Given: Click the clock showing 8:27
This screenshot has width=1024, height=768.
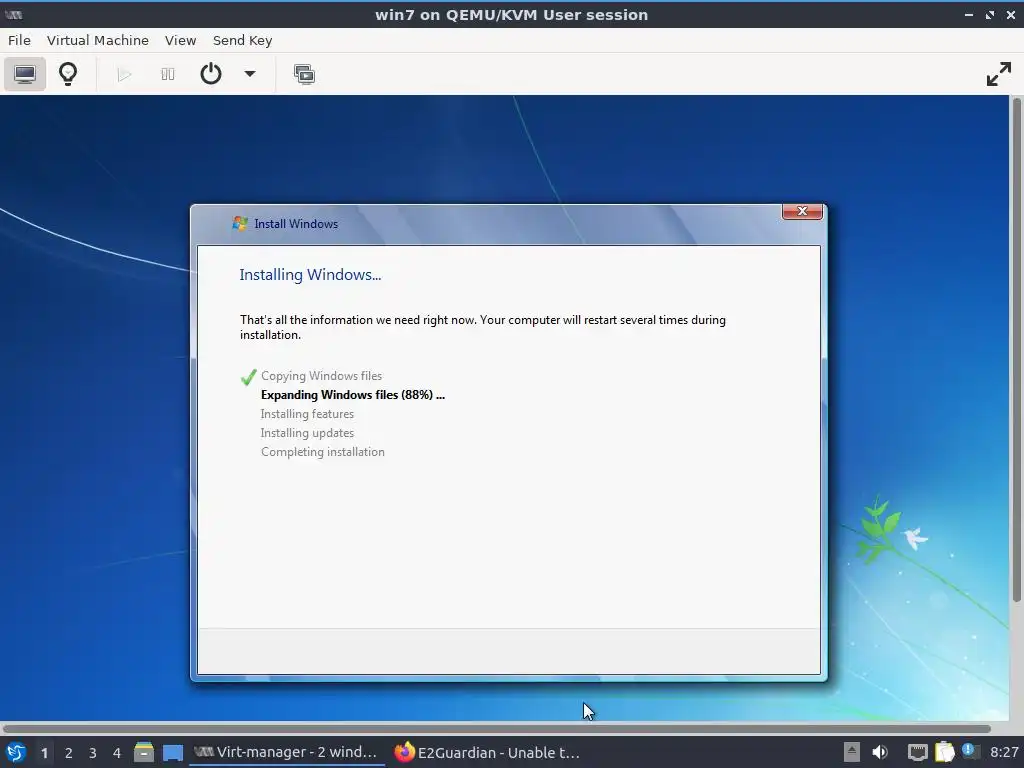Looking at the screenshot, I should click(x=1004, y=752).
